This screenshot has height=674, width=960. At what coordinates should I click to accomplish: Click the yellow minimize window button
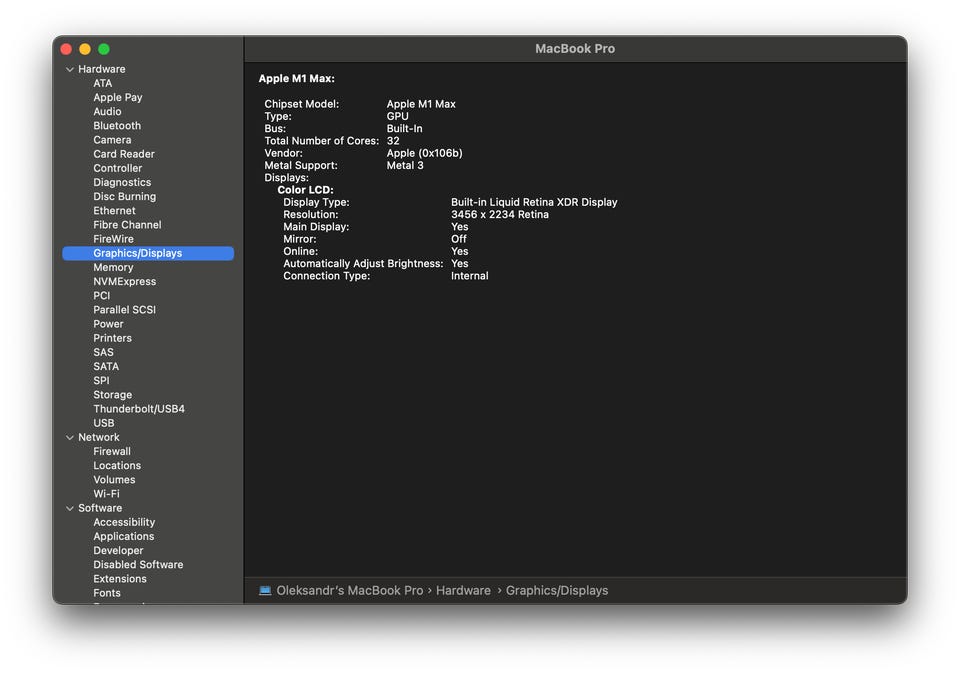click(x=85, y=49)
